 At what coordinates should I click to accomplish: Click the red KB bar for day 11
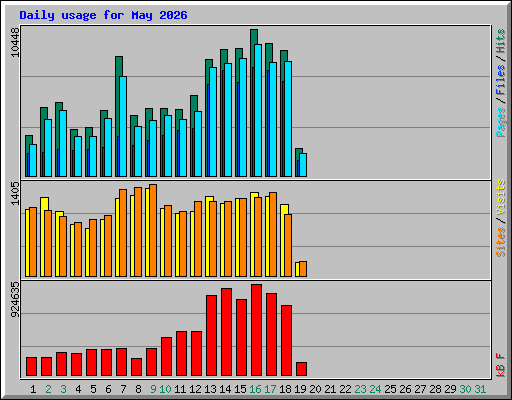pyautogui.click(x=181, y=354)
